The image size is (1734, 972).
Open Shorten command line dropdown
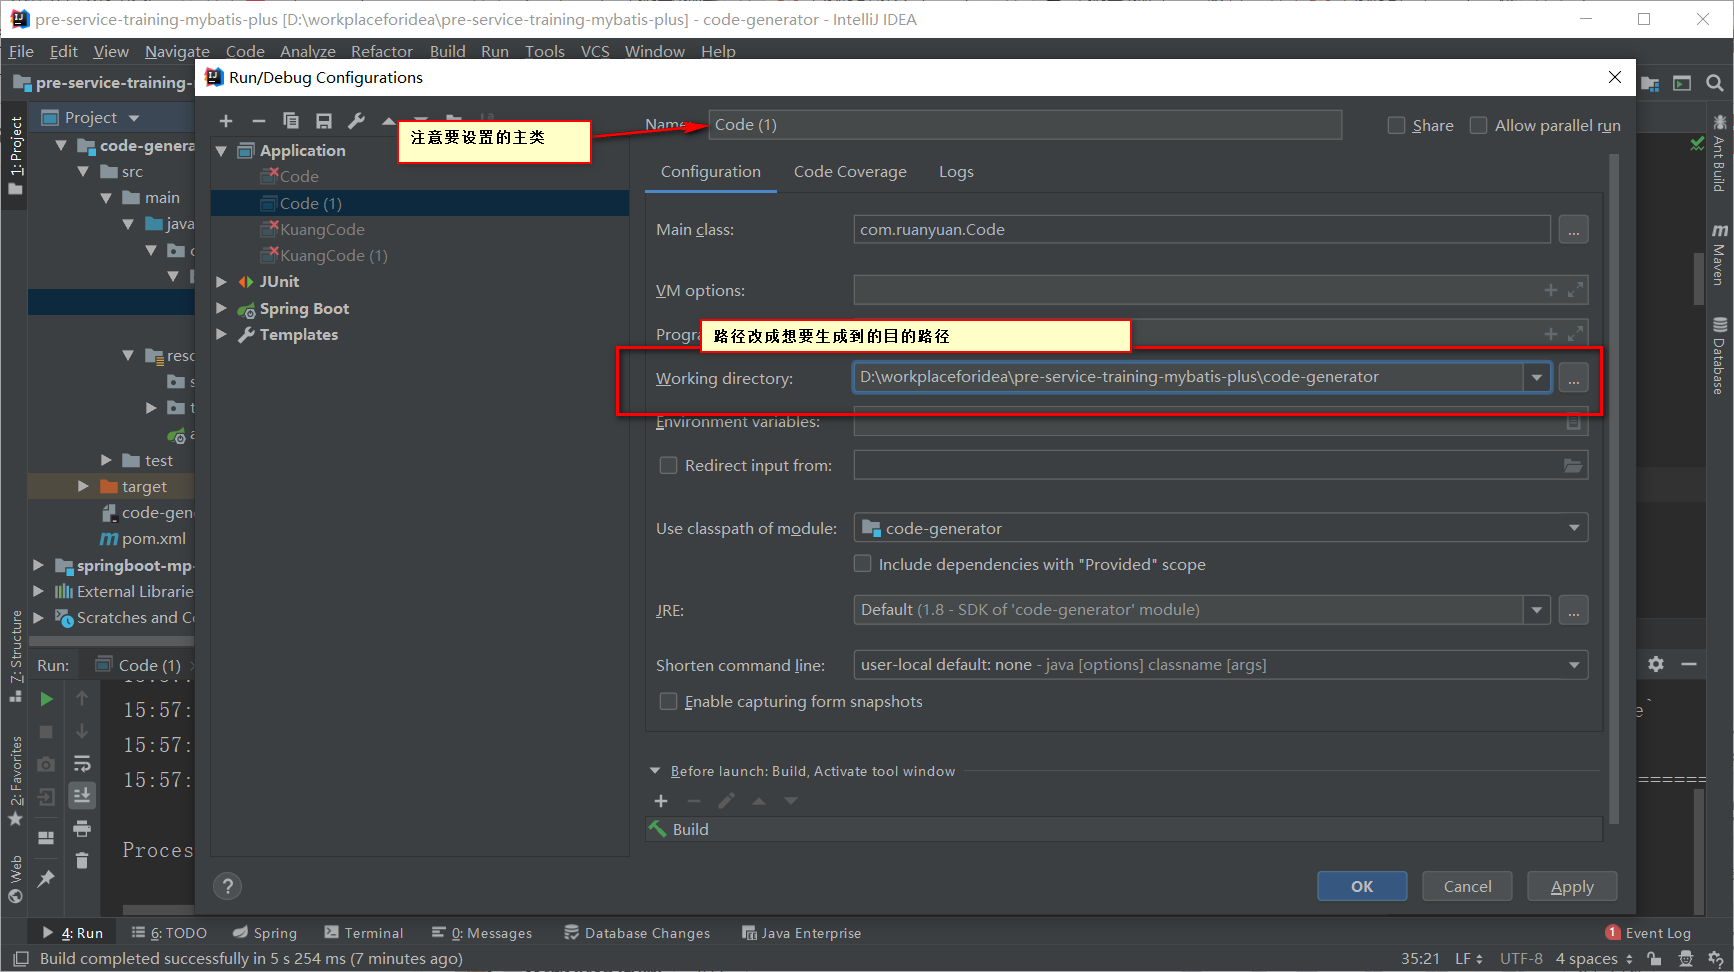coord(1574,665)
